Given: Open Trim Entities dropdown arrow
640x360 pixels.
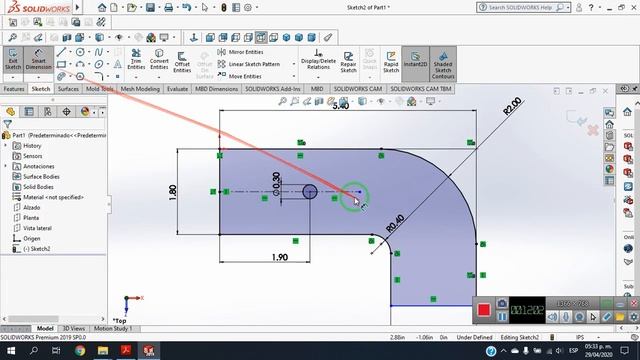Looking at the screenshot, I should (x=136, y=77).
